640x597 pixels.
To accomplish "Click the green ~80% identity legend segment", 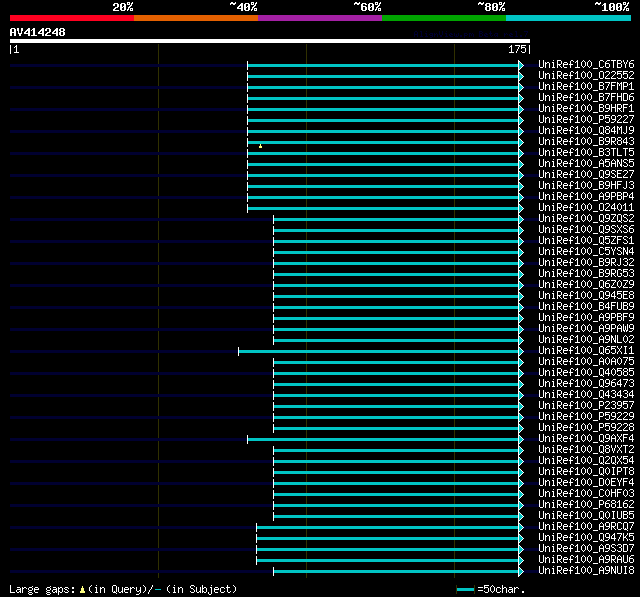I will pos(444,18).
